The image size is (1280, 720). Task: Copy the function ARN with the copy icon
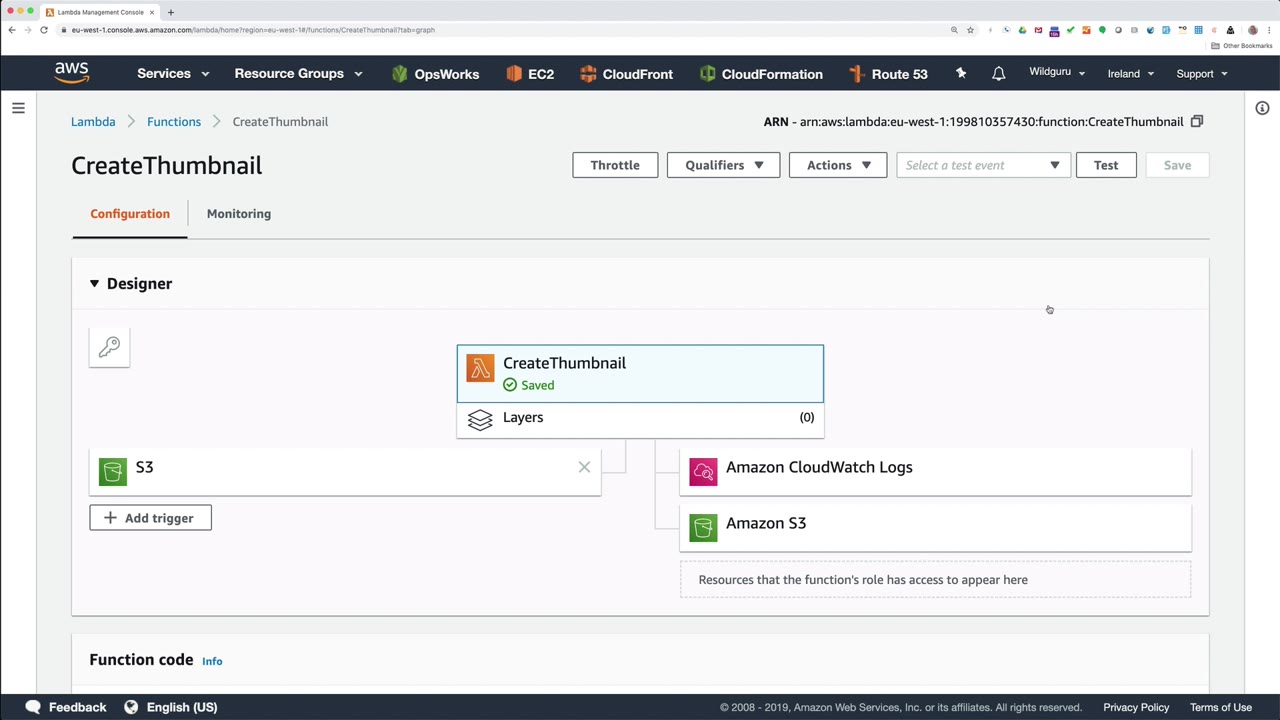[x=1196, y=121]
